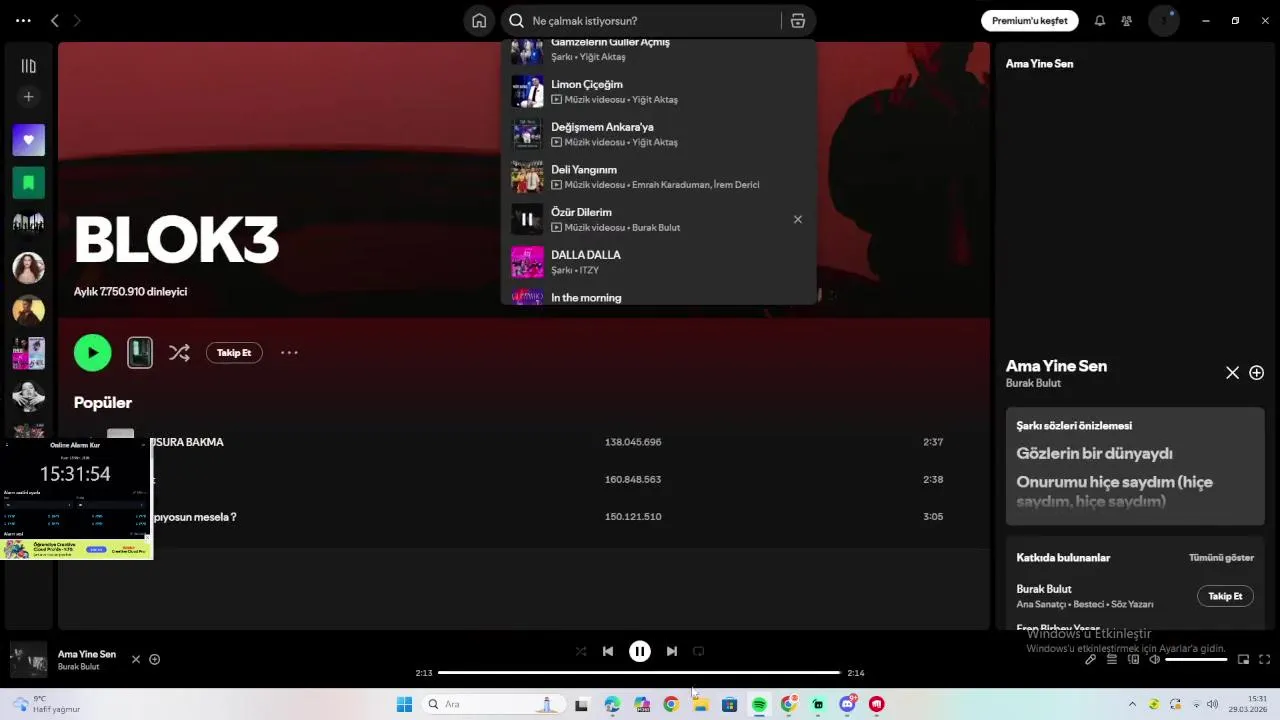Open the album thumbnail next to play button
The height and width of the screenshot is (720, 1280).
point(140,353)
